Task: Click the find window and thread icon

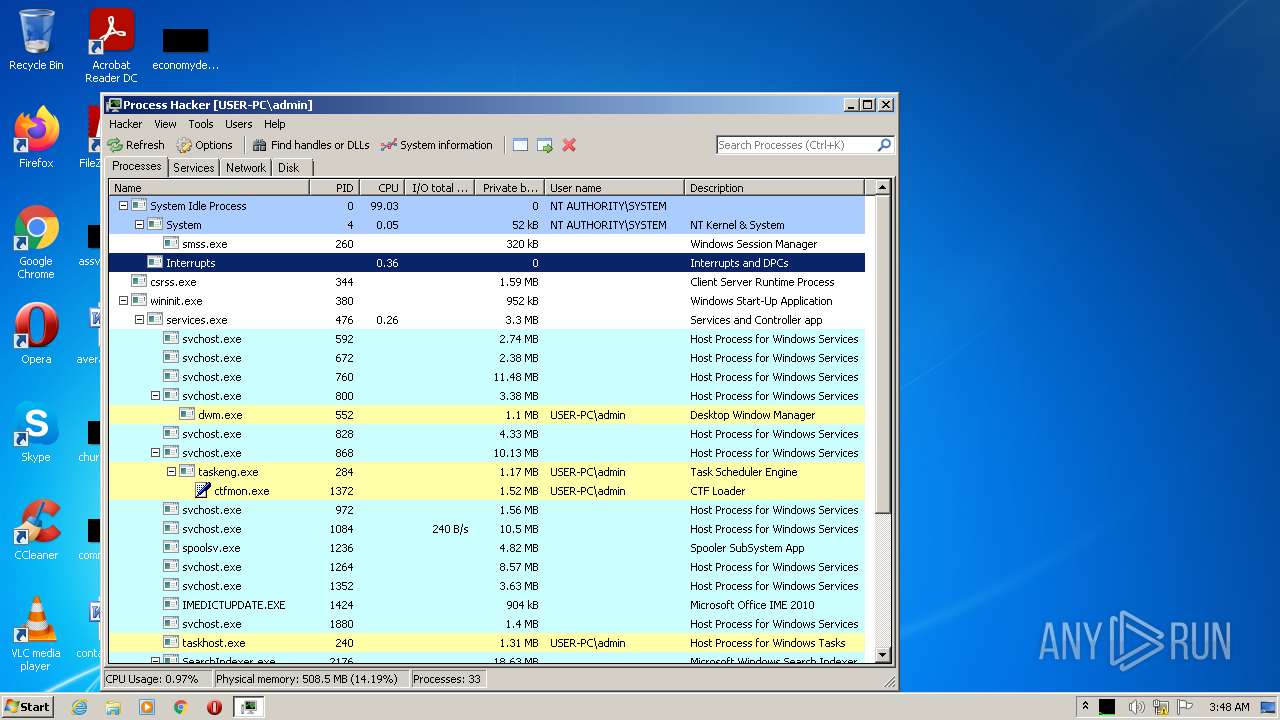Action: point(545,145)
